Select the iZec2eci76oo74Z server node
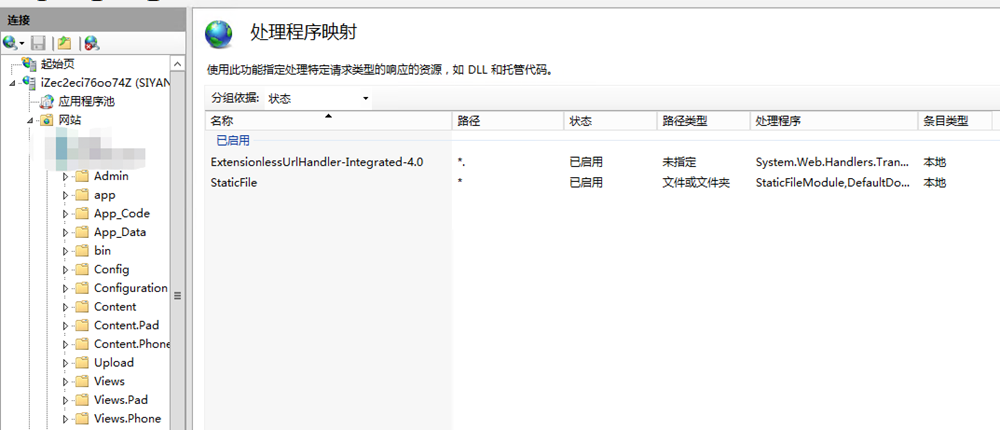This screenshot has width=1000, height=430. tap(105, 82)
